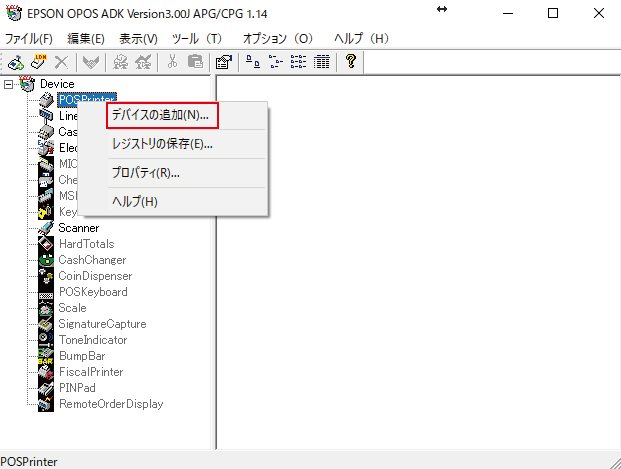Viewport: 621px width, 469px height.
Task: Click the RemoteOrderDisplay device icon
Action: click(46, 404)
